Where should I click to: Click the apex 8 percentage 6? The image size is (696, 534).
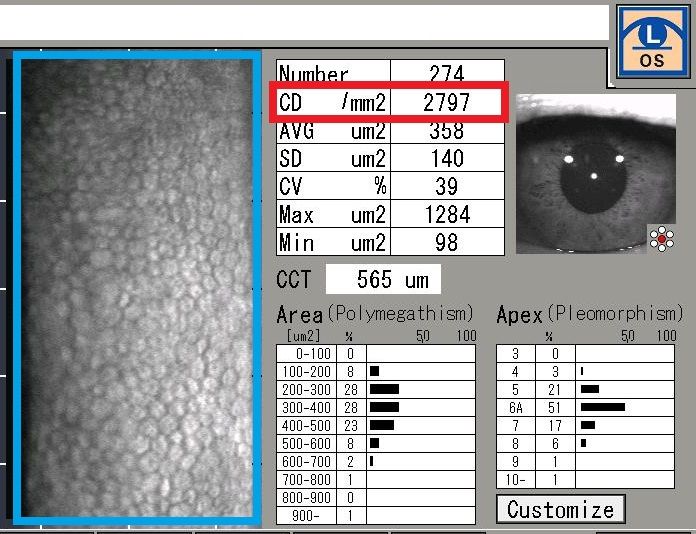pos(555,444)
